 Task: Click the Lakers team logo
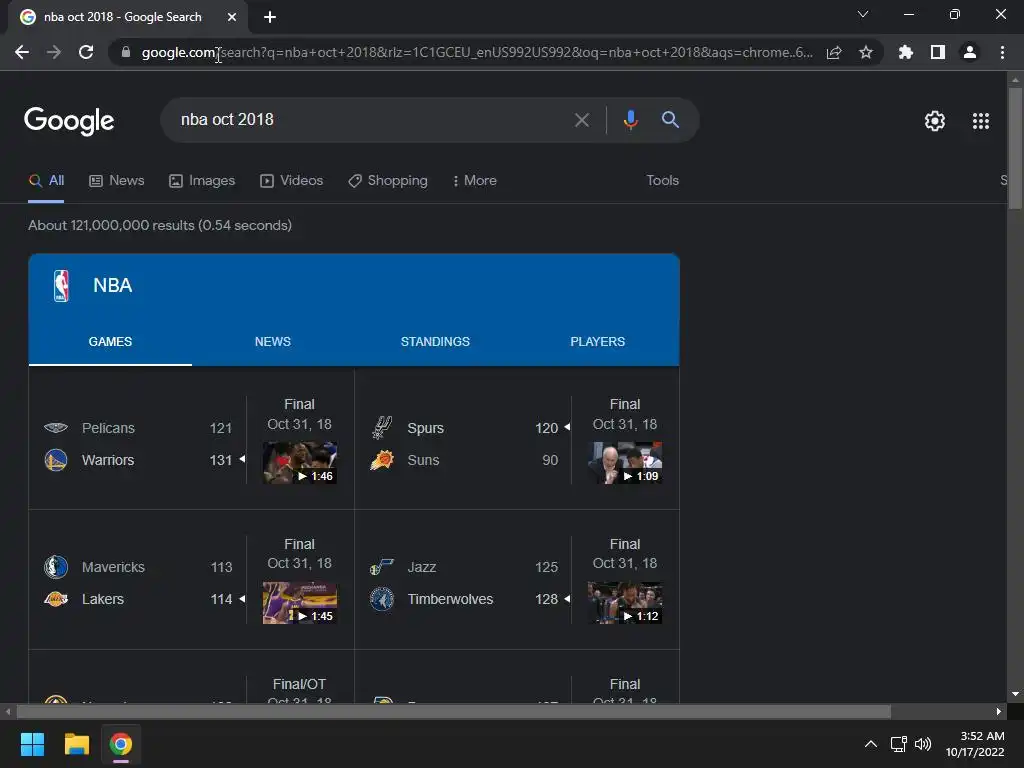click(x=56, y=599)
